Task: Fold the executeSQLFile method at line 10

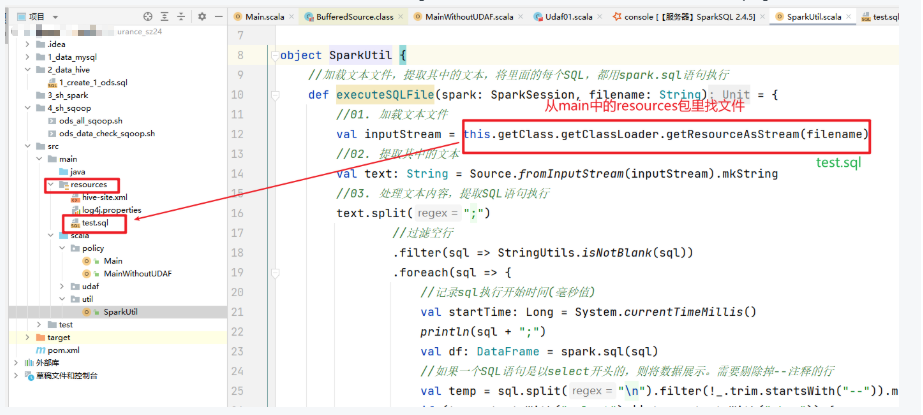Action: [274, 95]
